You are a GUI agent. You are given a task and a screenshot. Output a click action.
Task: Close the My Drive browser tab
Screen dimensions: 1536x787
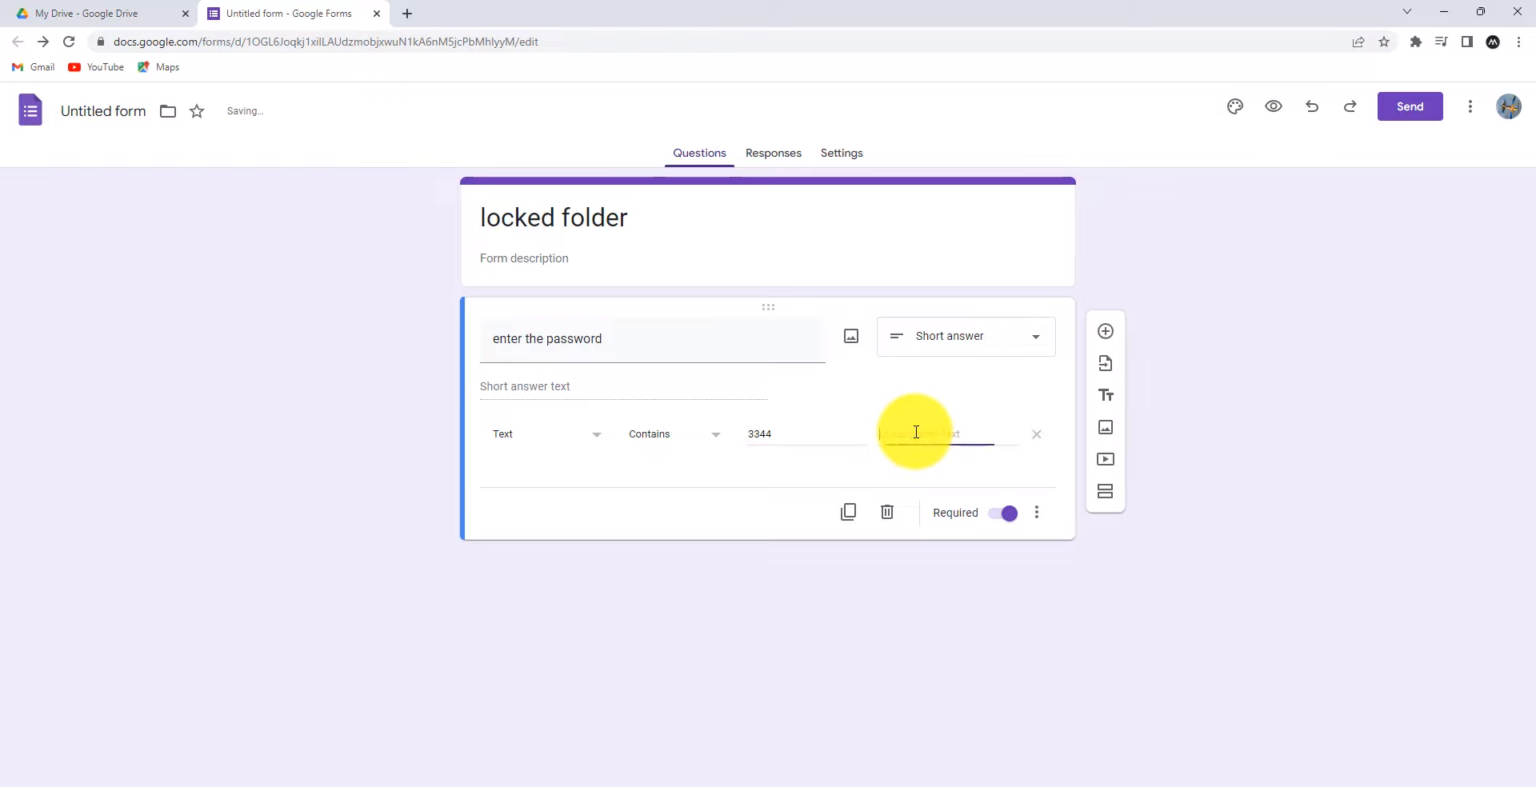point(185,14)
